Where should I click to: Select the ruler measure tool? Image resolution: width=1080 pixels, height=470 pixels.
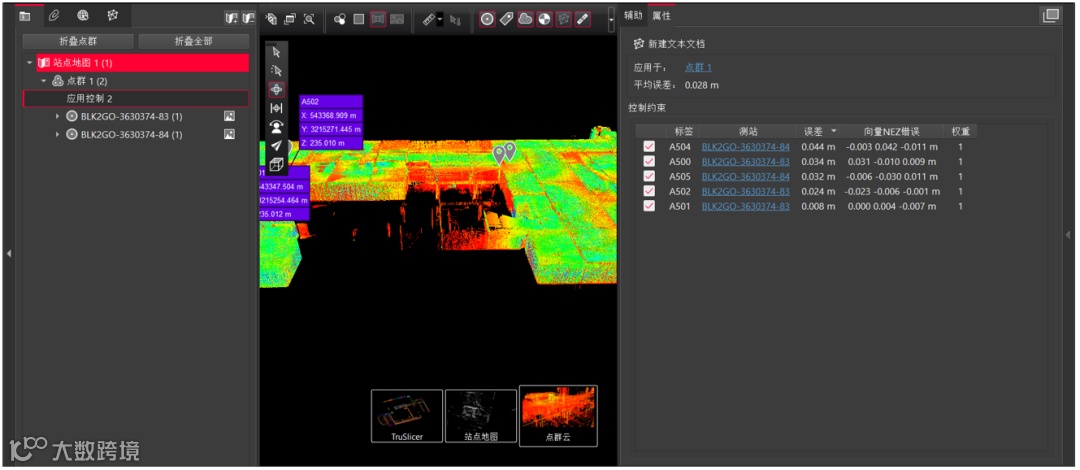(428, 19)
